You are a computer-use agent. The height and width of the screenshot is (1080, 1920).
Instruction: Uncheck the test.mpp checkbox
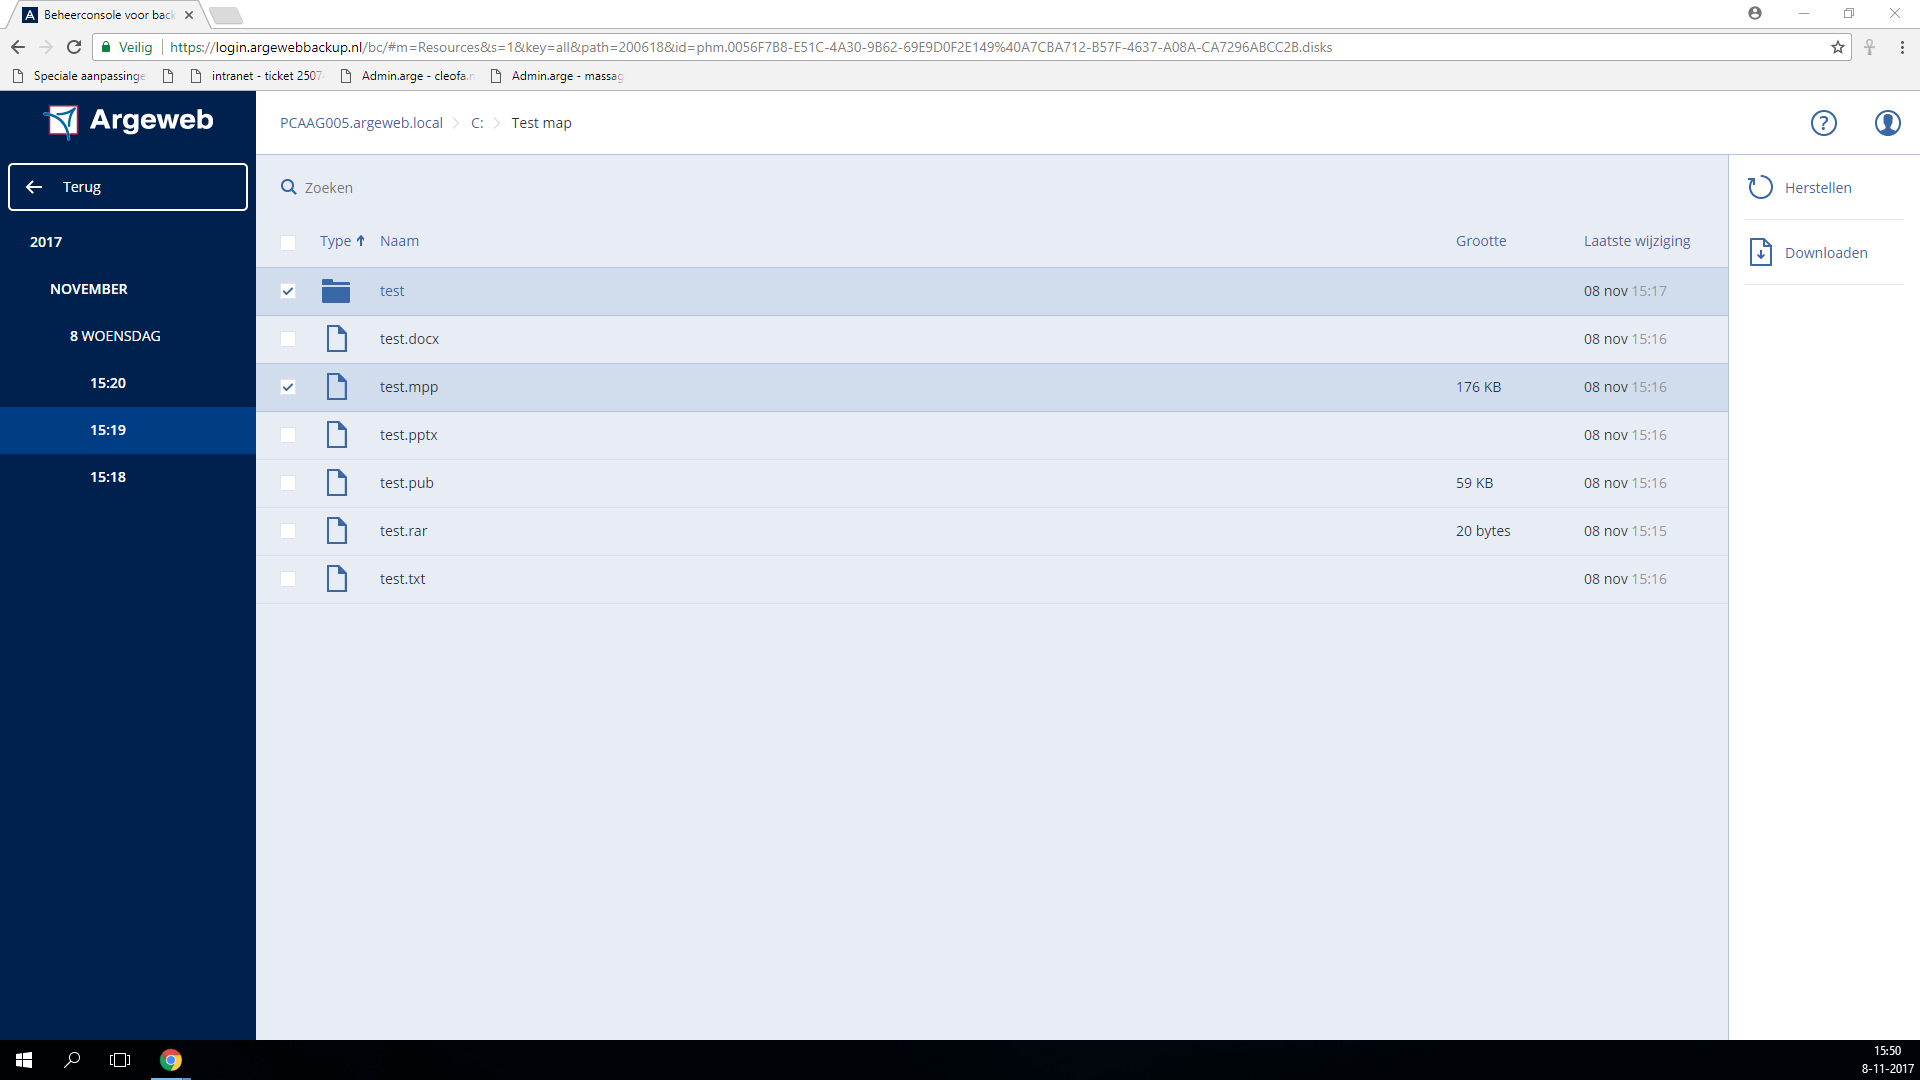288,387
